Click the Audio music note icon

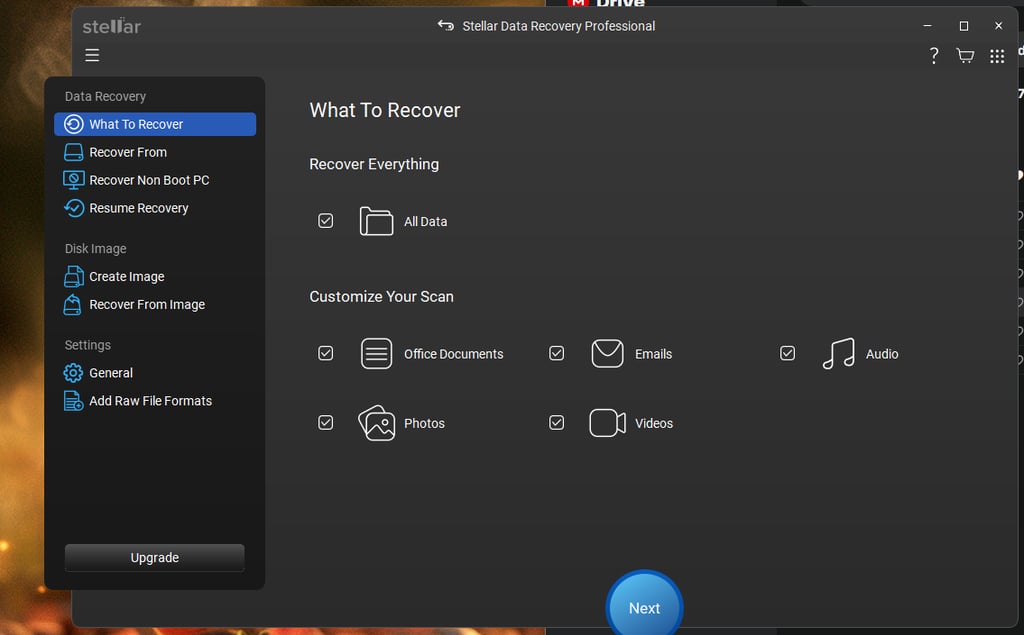(x=839, y=353)
